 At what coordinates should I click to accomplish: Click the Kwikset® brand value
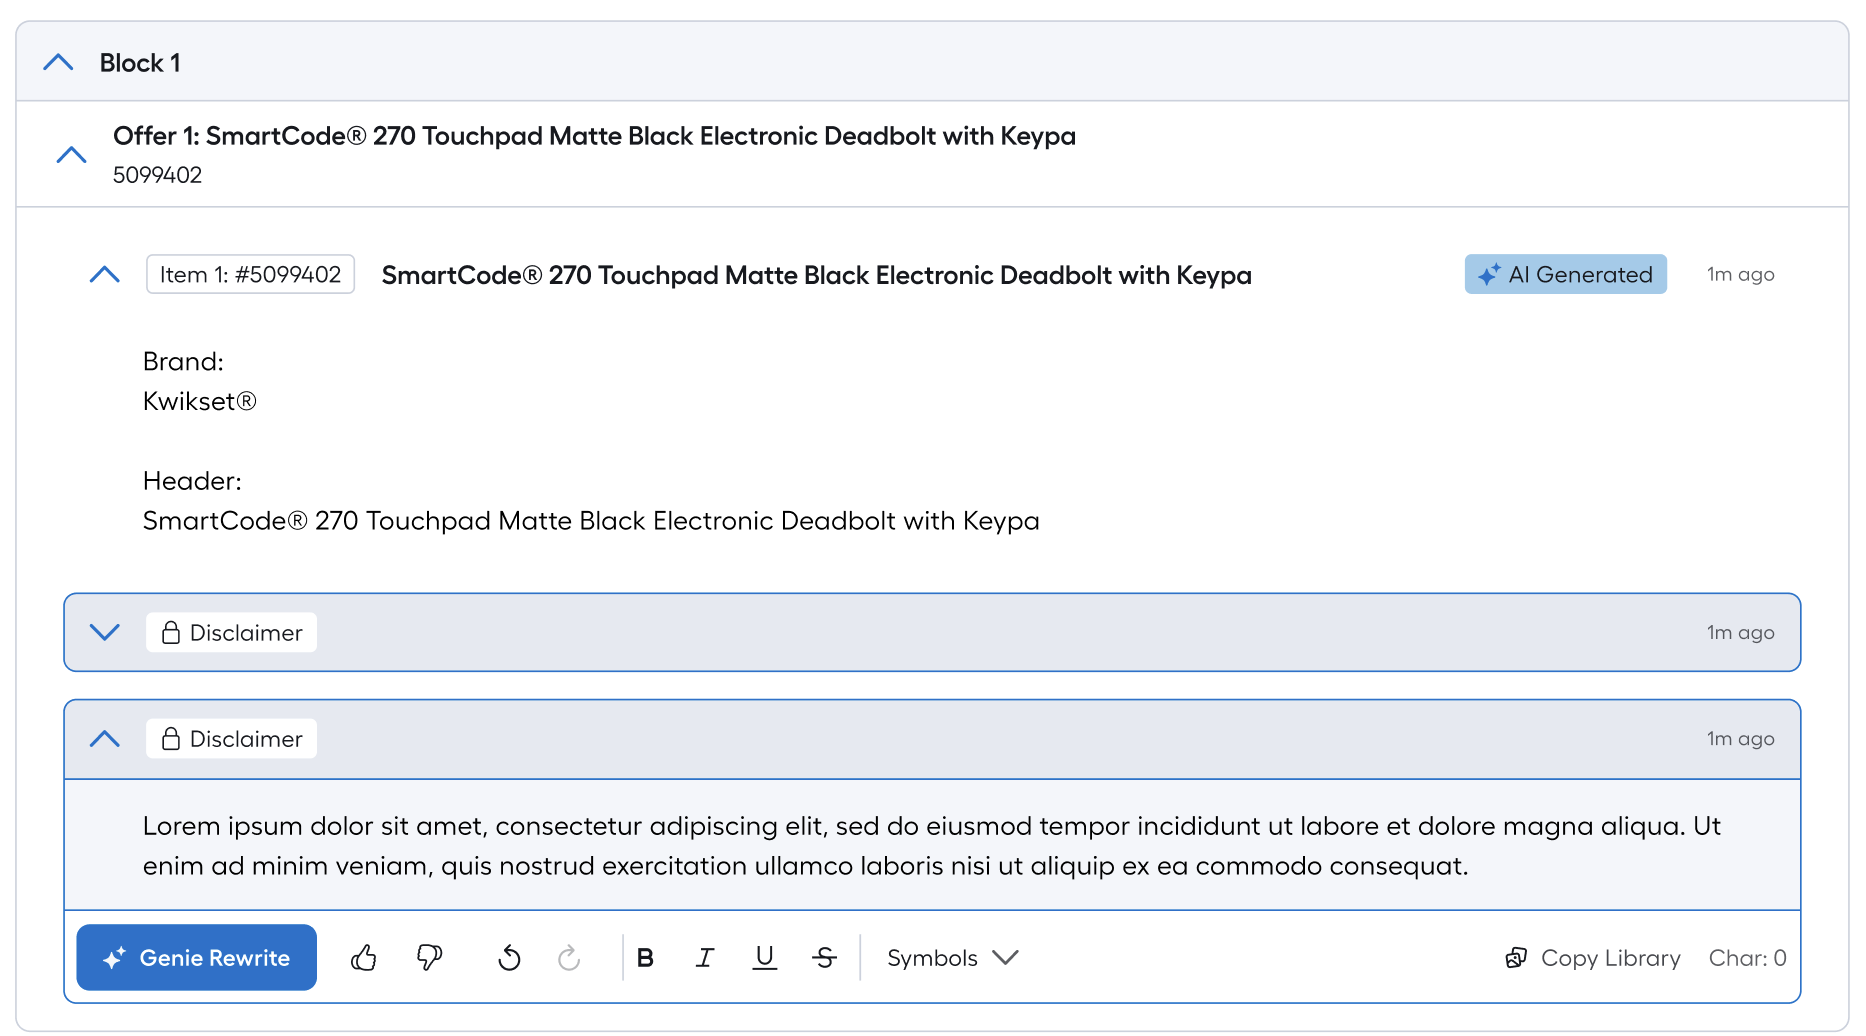coord(200,401)
